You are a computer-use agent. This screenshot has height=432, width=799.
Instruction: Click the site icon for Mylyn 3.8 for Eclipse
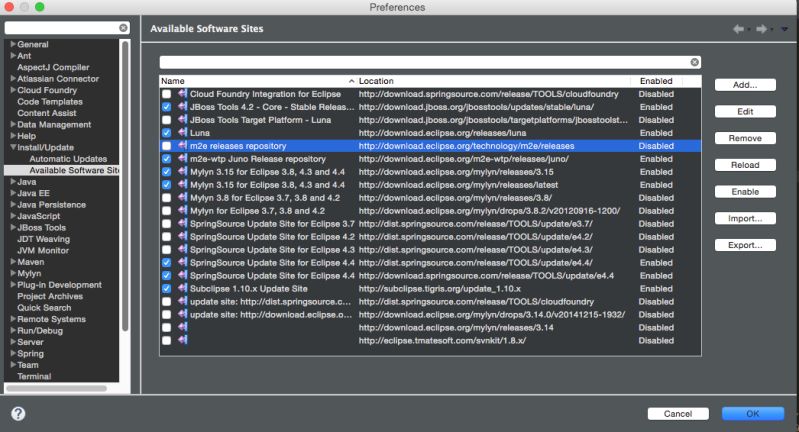point(182,198)
